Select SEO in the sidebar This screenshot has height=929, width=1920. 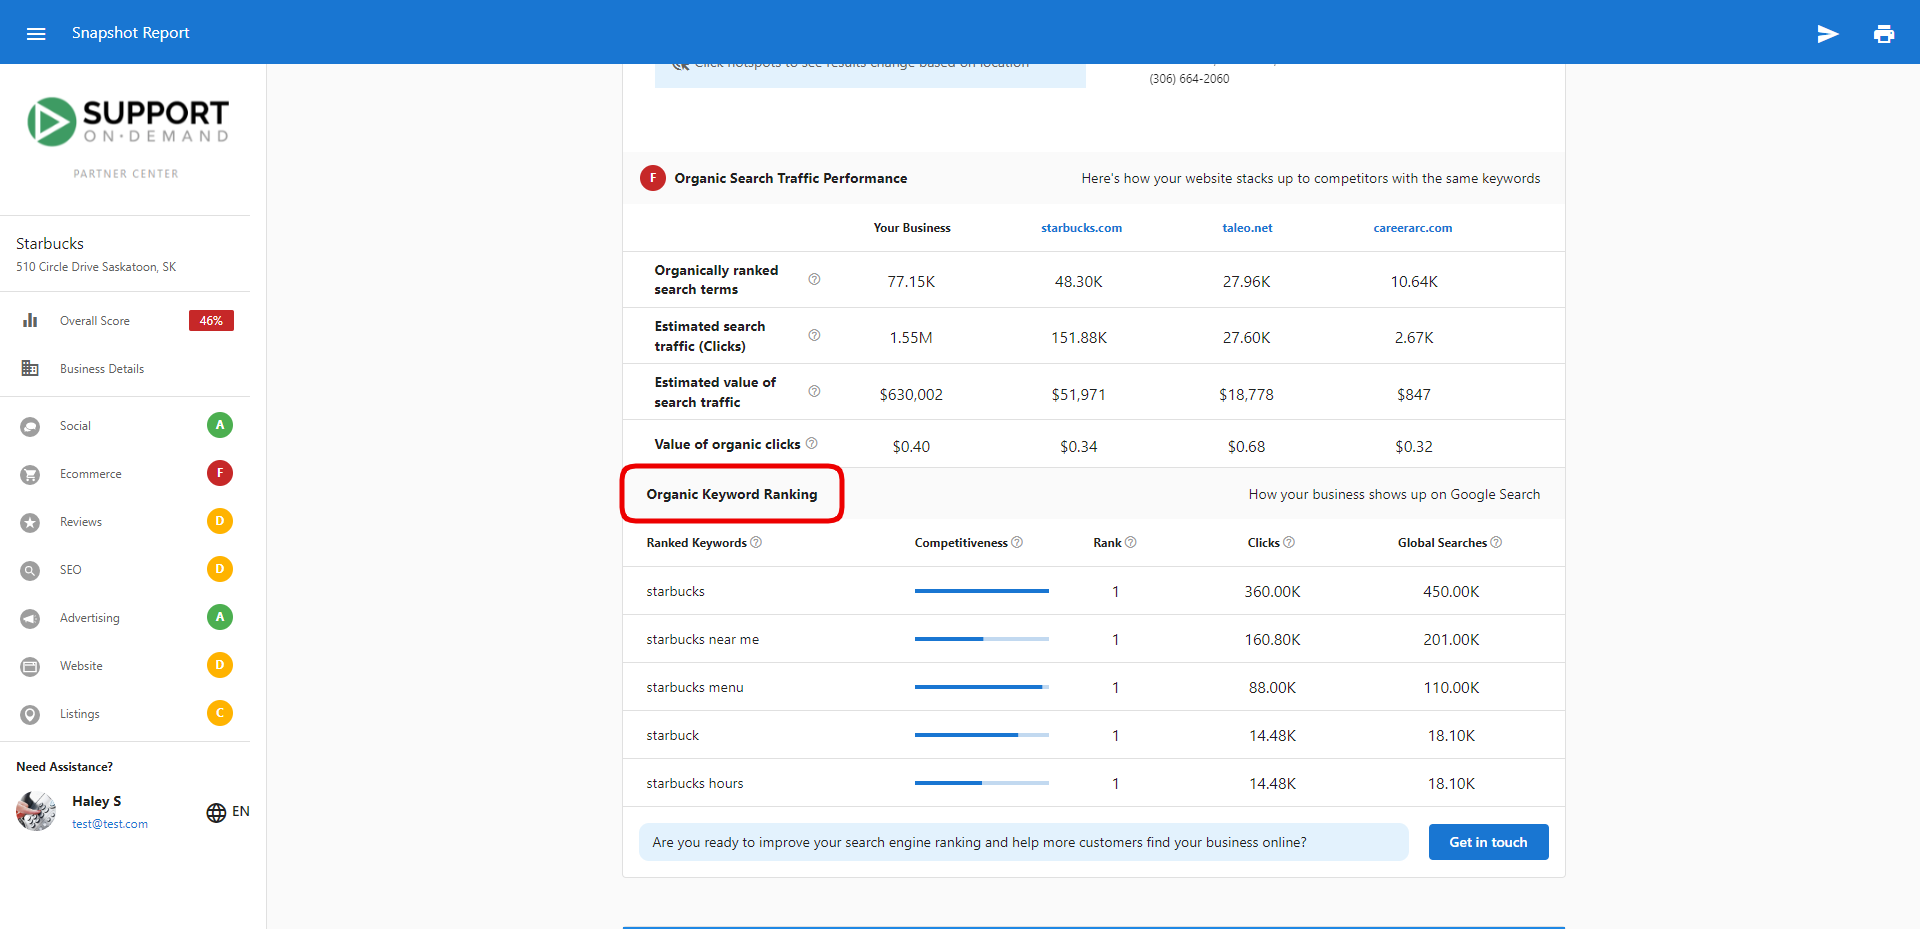[70, 570]
